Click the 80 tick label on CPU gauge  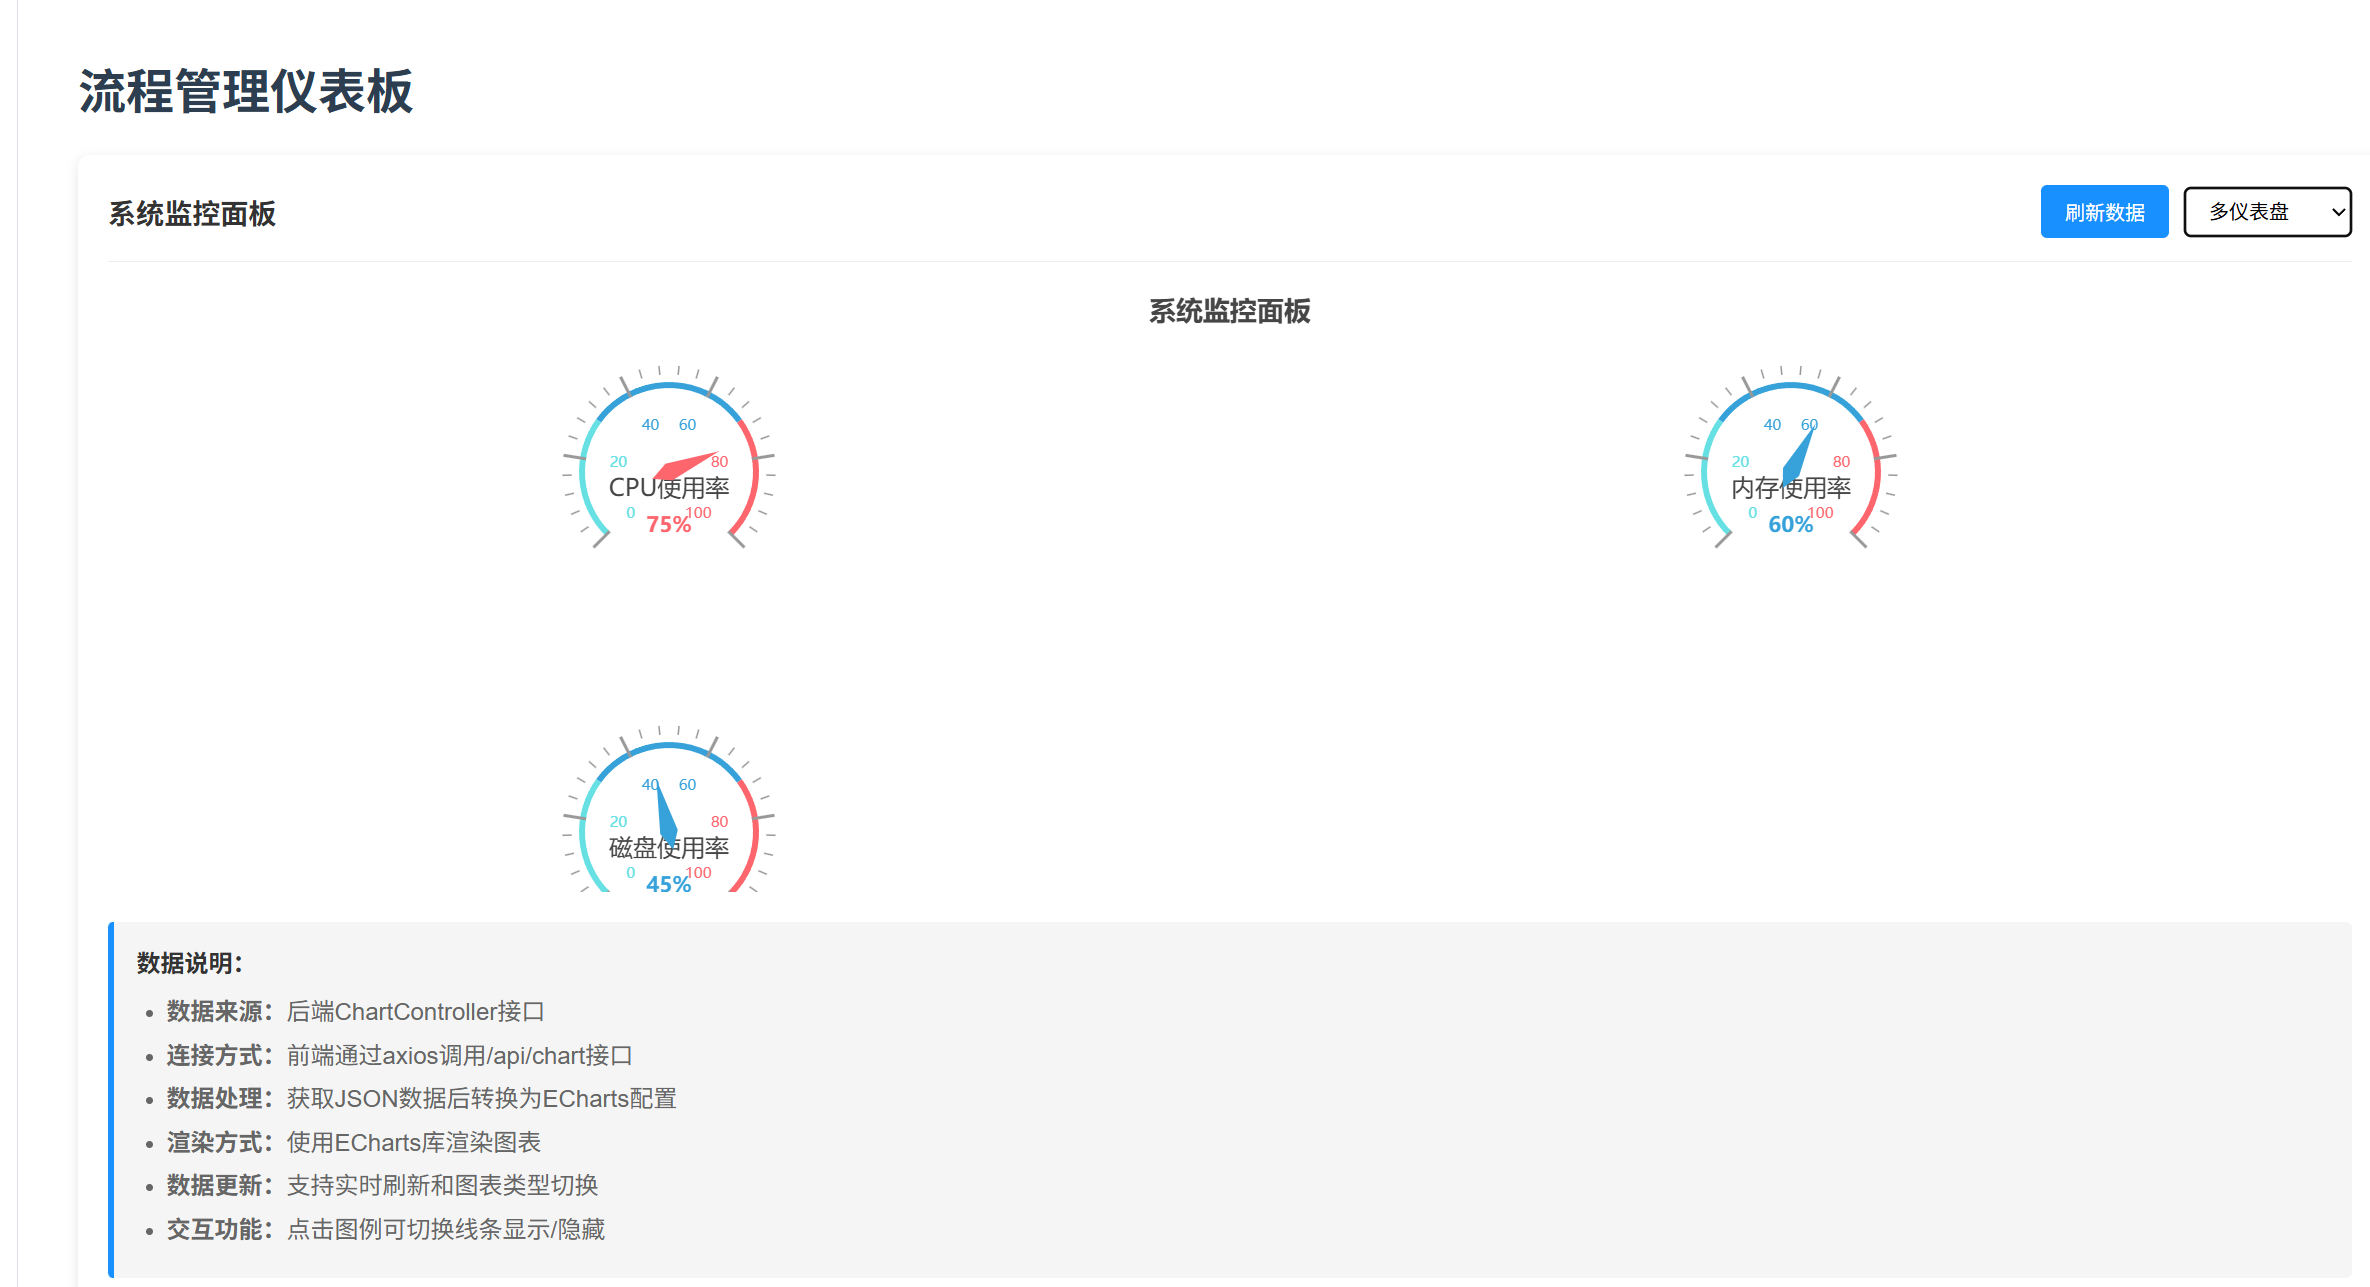[720, 462]
